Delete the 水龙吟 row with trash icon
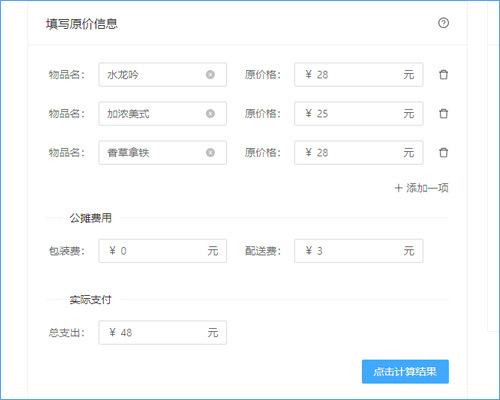The width and height of the screenshot is (500, 400). click(443, 75)
